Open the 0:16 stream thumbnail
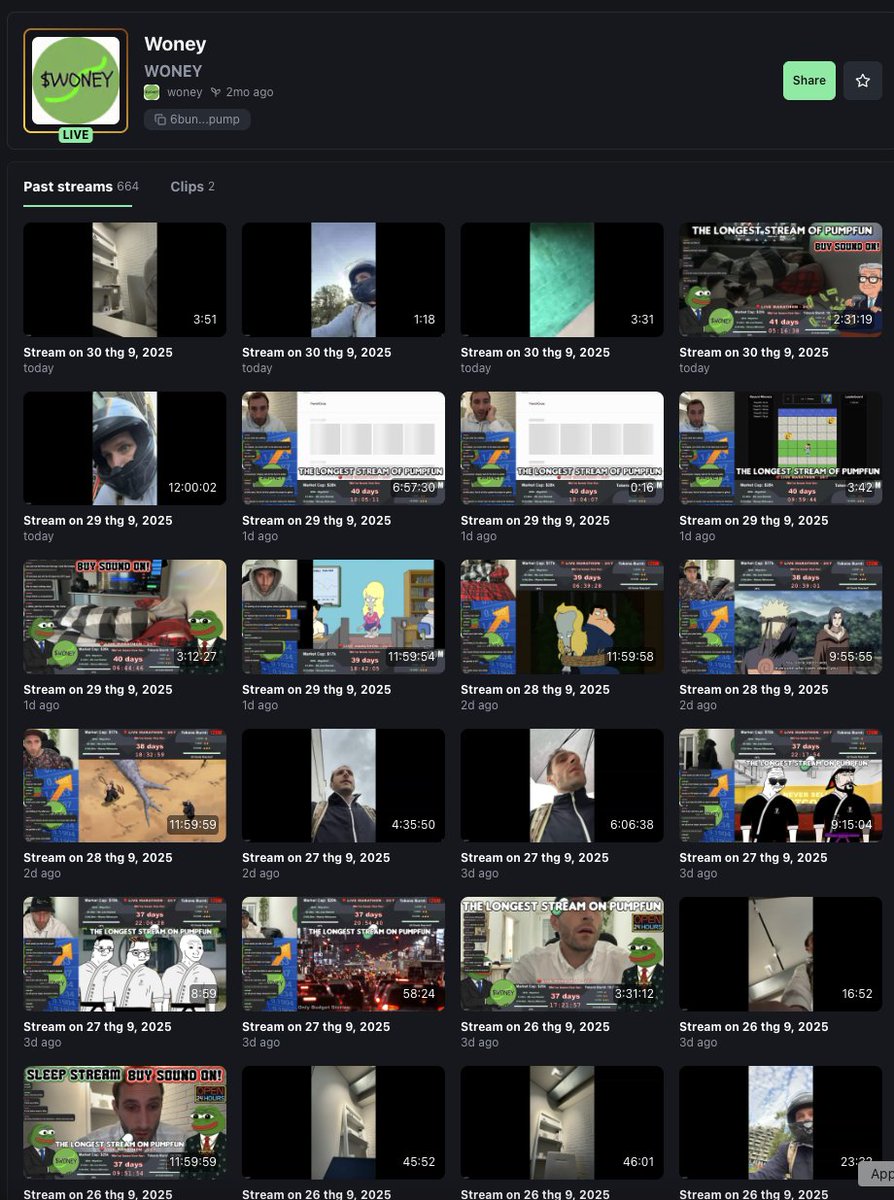Image resolution: width=894 pixels, height=1200 pixels. click(562, 448)
